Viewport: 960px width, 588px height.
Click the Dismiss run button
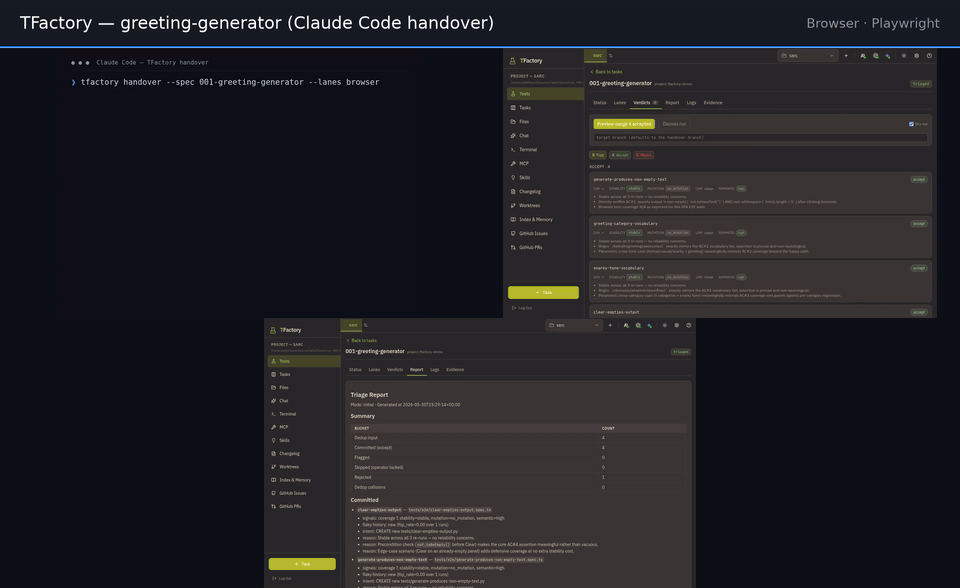(674, 124)
